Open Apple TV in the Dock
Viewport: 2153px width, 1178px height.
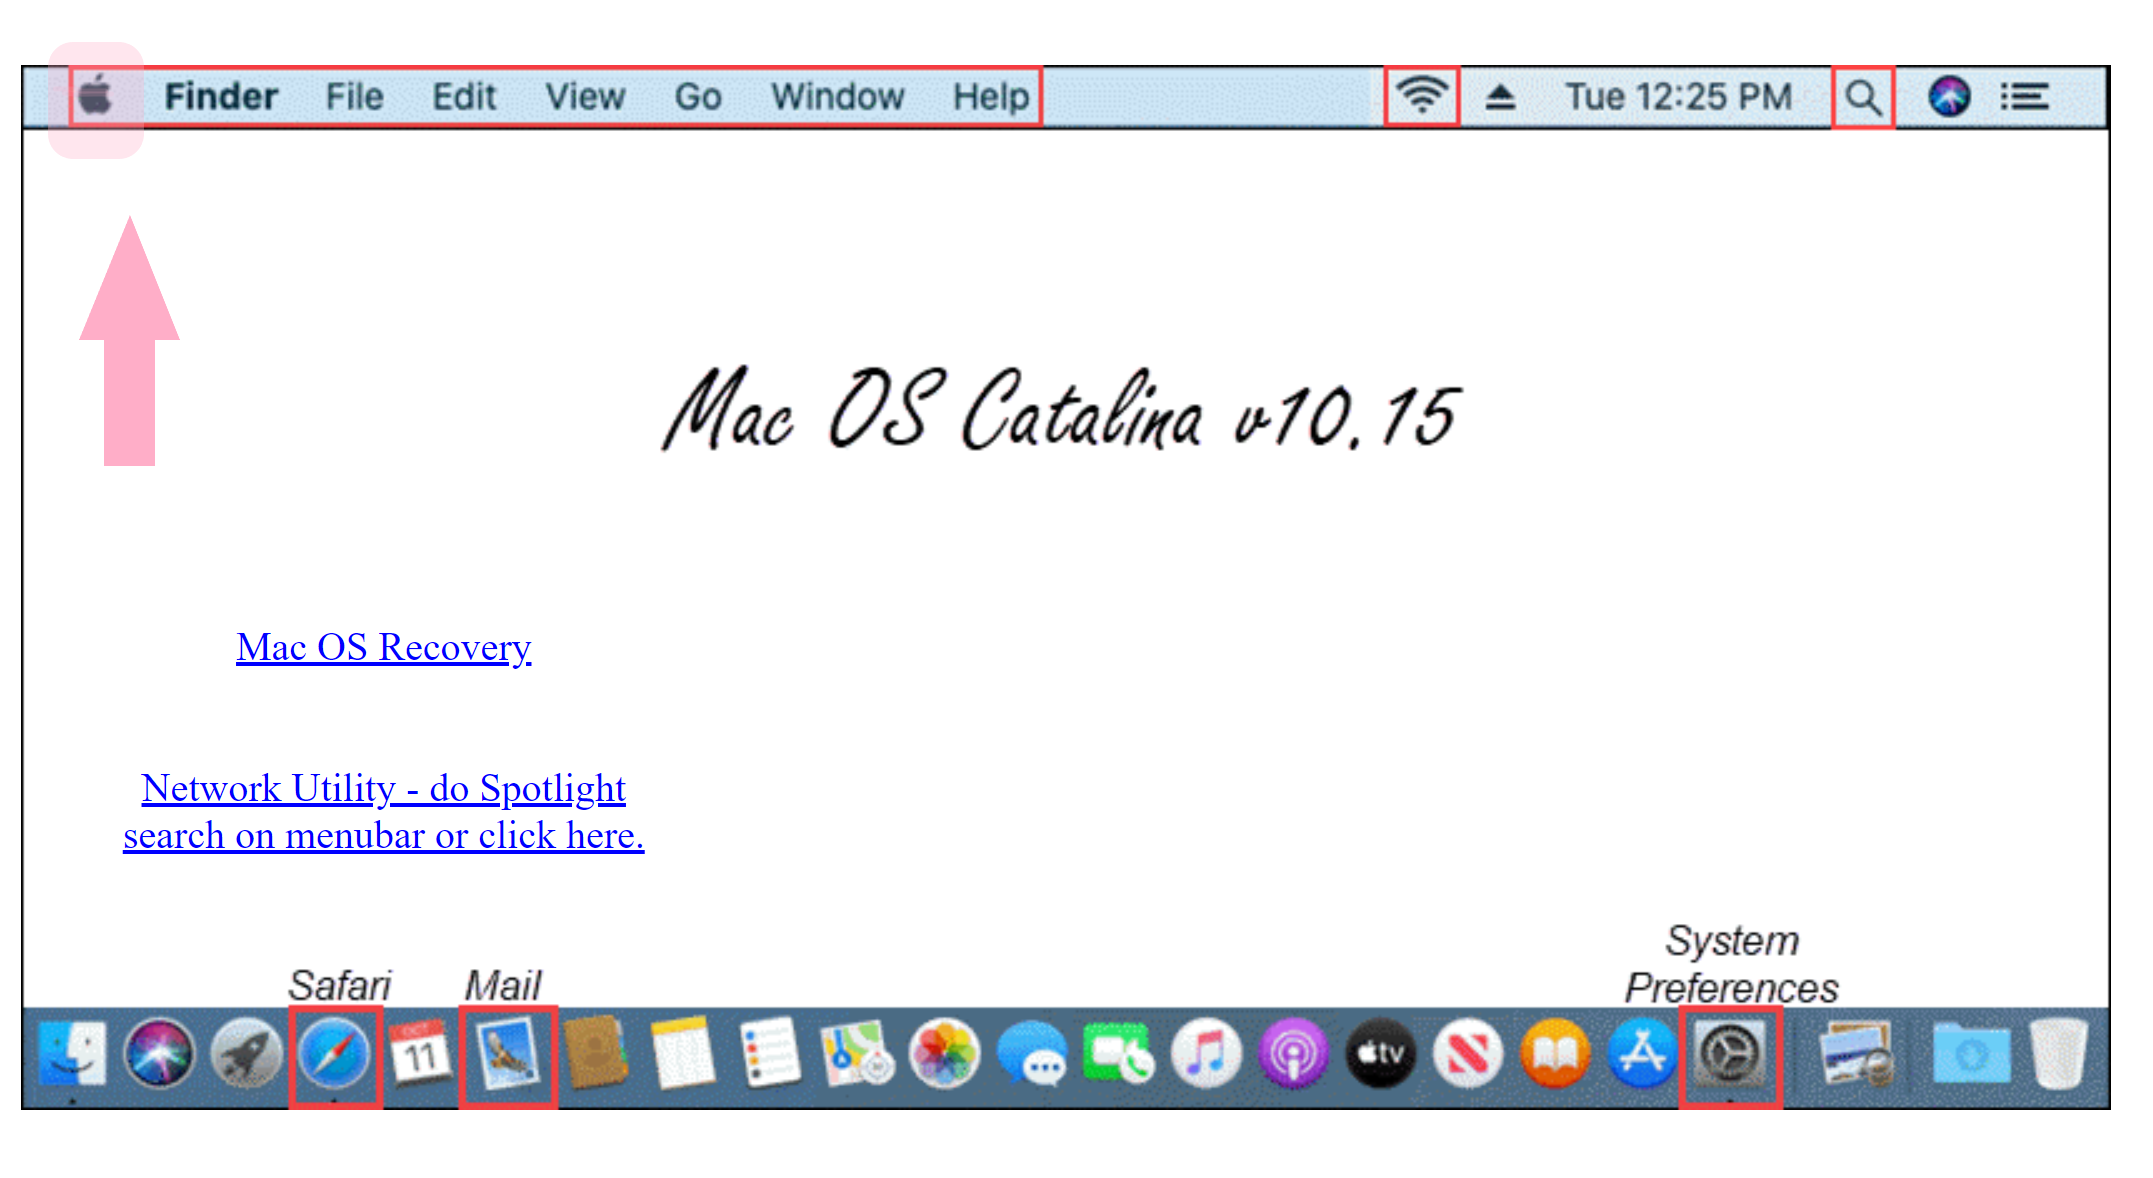1381,1054
